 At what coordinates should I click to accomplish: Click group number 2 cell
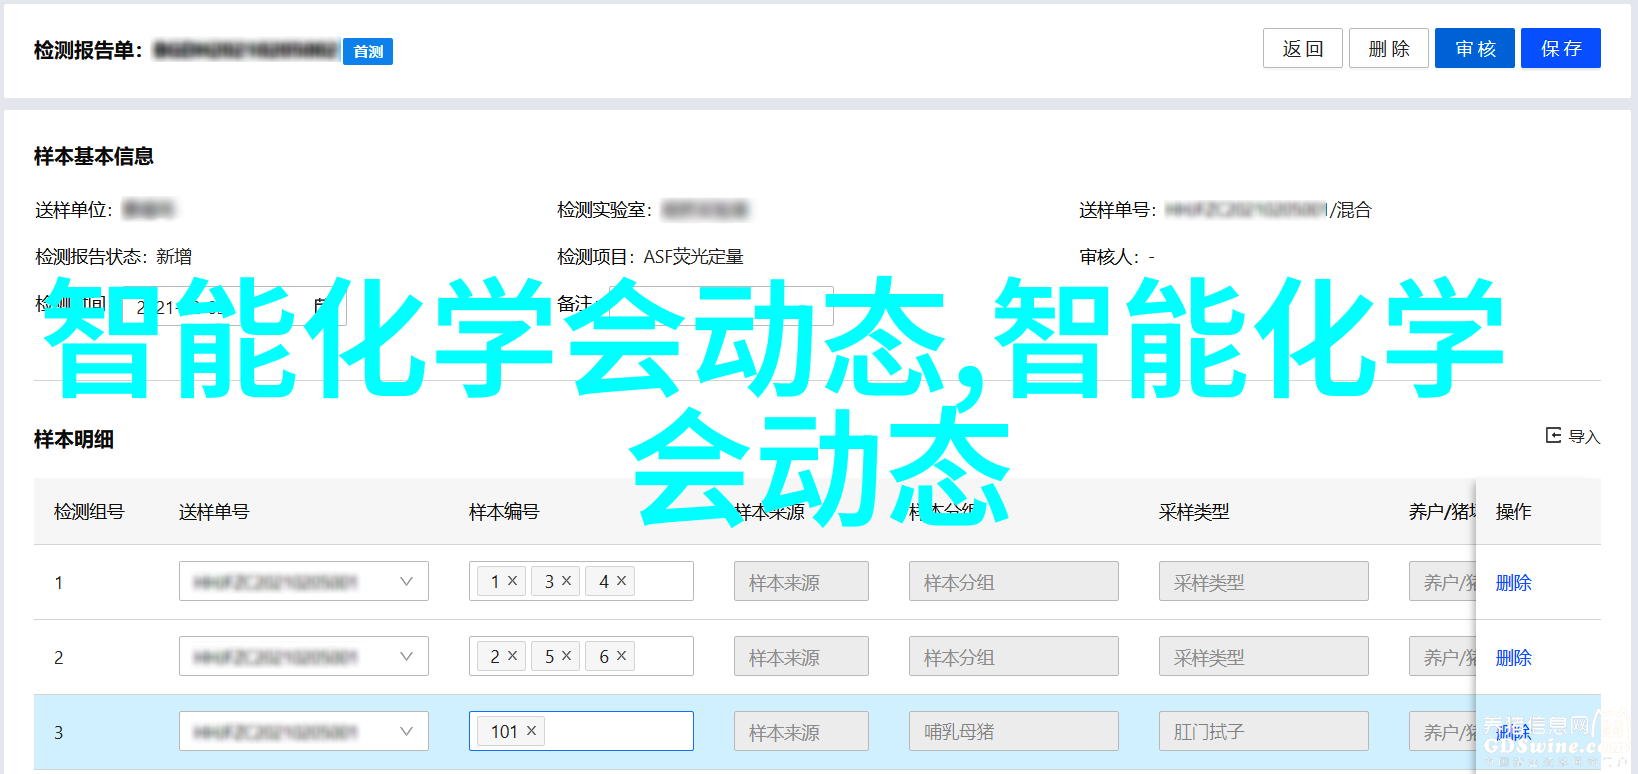[59, 657]
